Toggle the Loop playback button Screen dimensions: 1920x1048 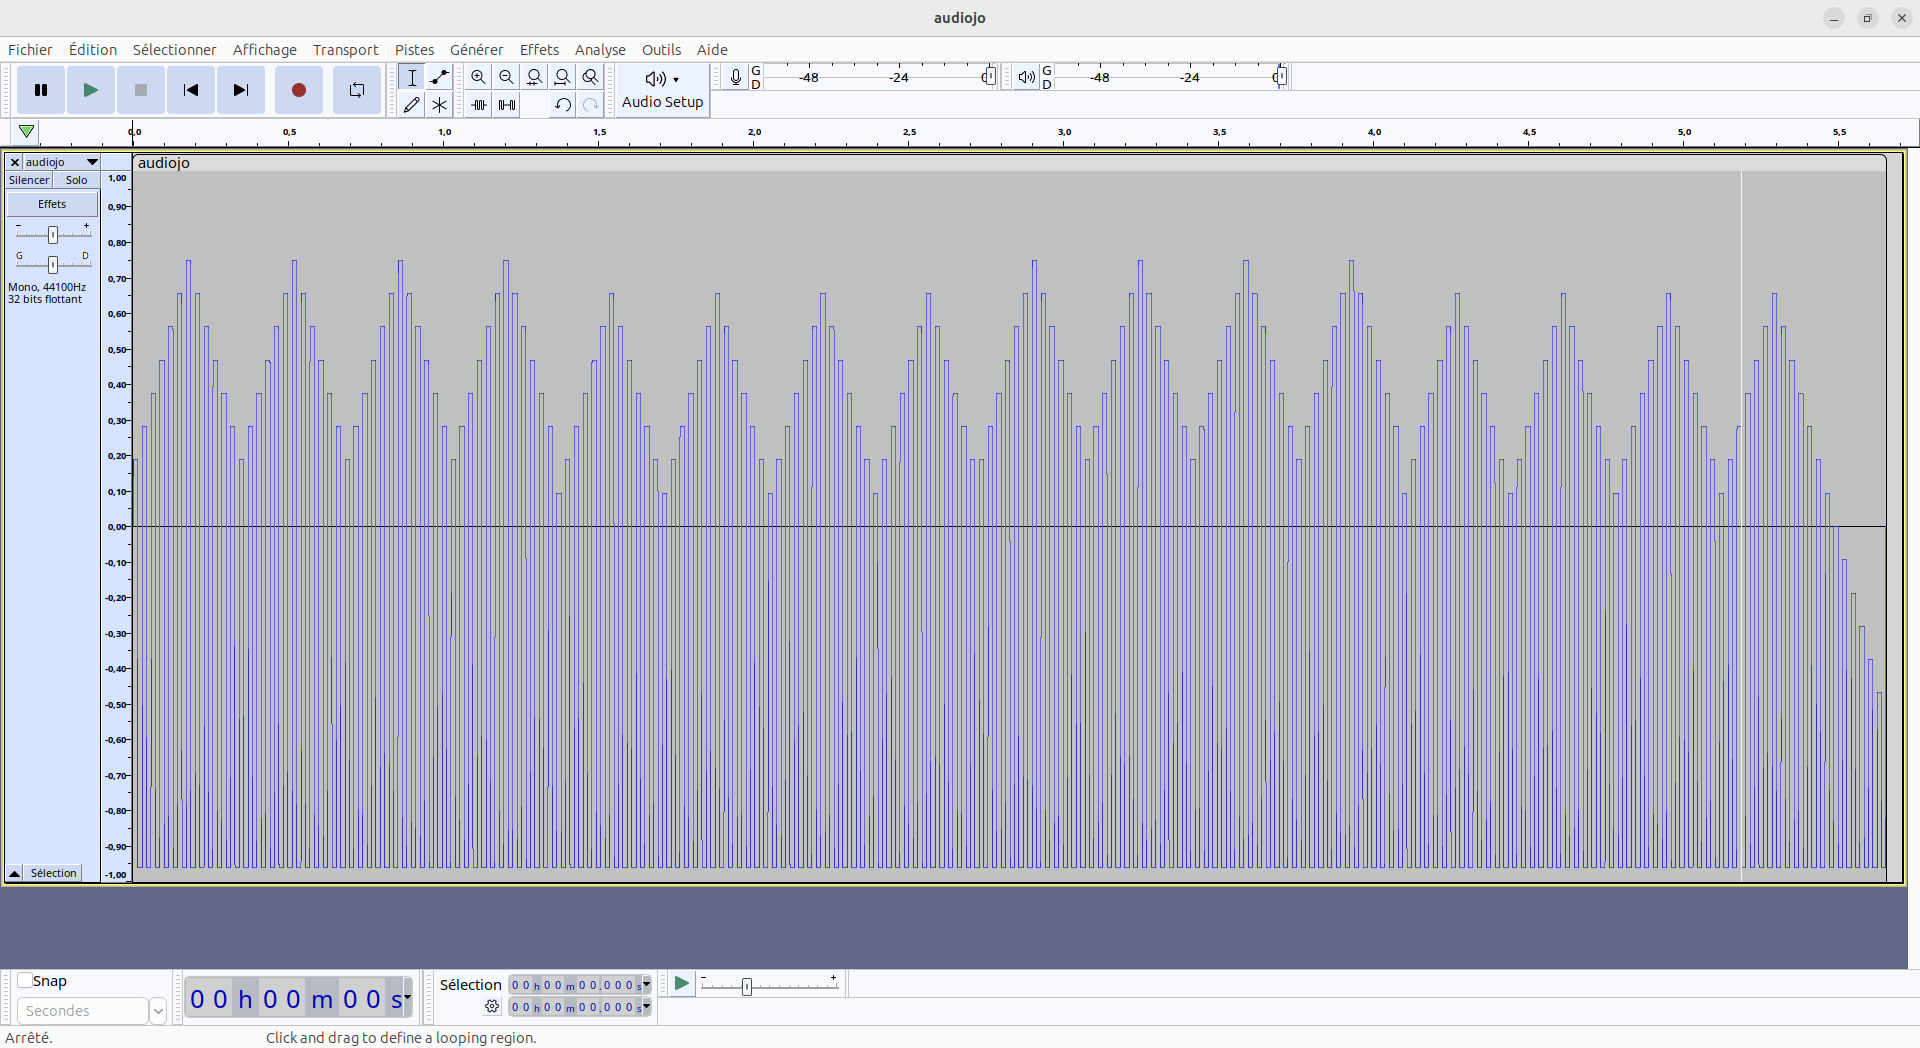(356, 90)
